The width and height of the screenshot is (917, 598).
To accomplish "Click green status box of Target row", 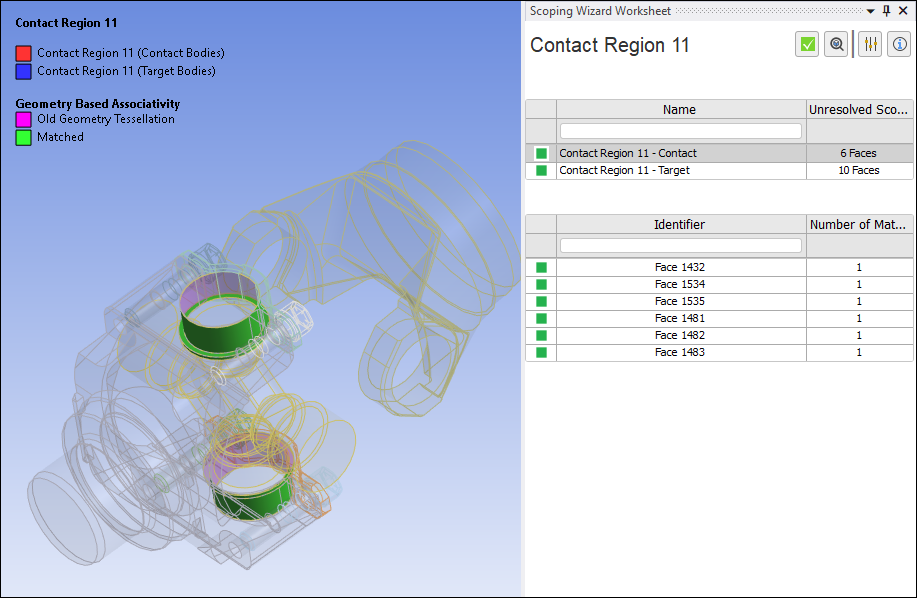I will (x=541, y=171).
